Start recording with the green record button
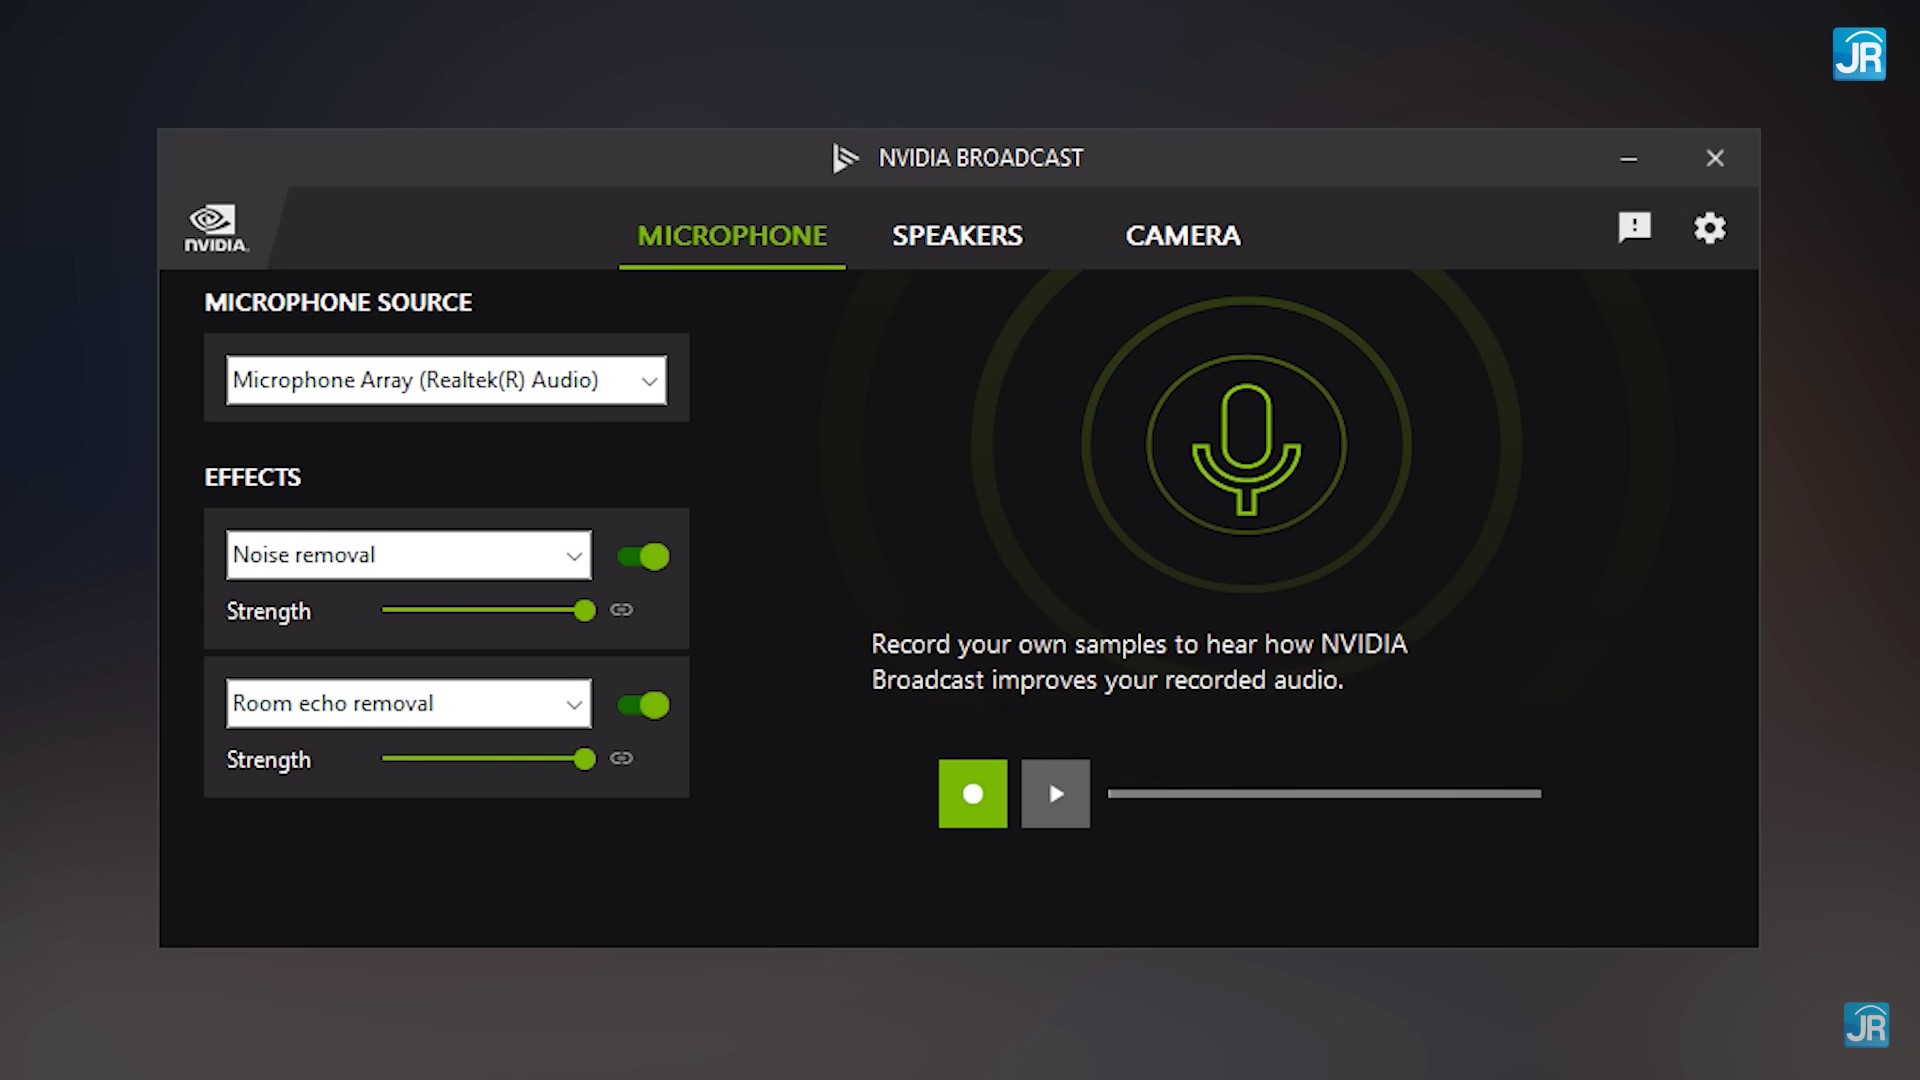 pyautogui.click(x=972, y=794)
